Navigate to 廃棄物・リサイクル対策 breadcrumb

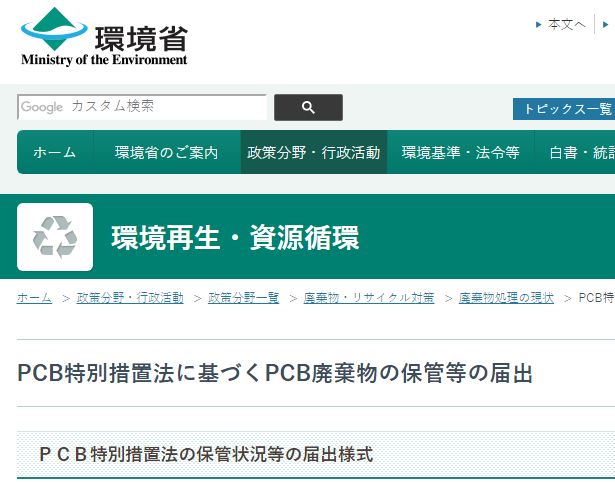tap(369, 298)
